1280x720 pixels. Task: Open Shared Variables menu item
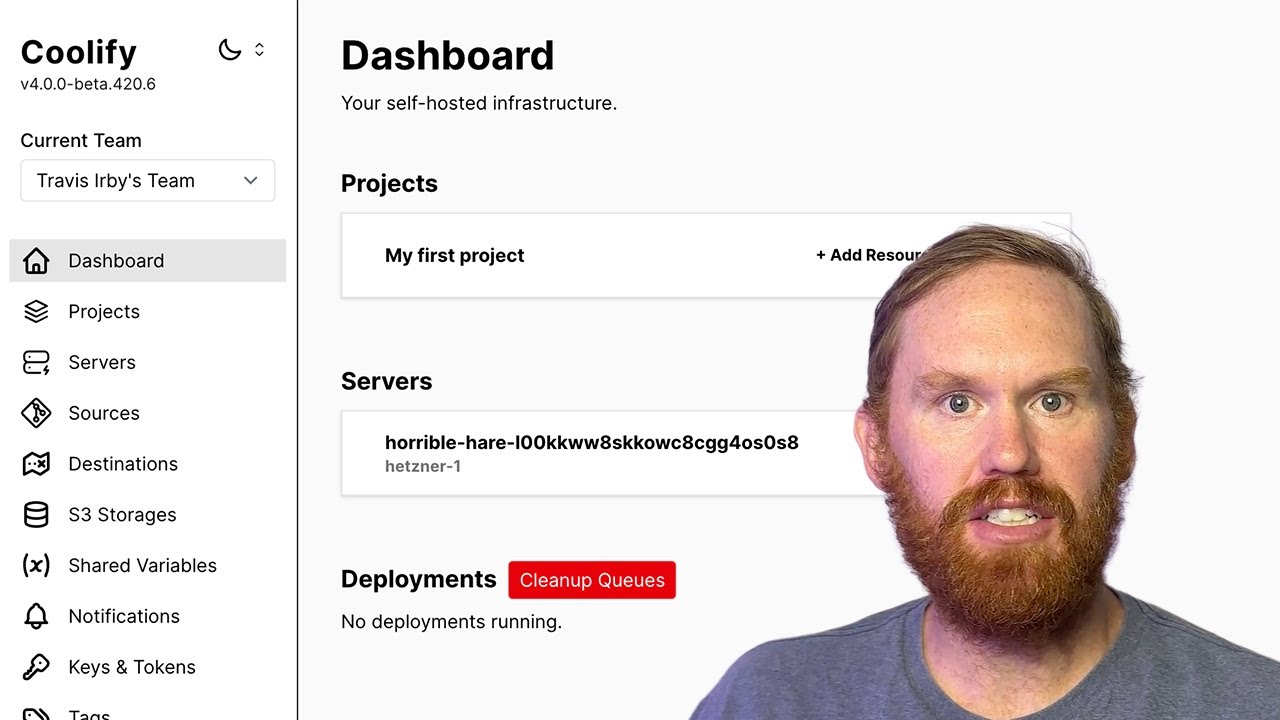tap(148, 566)
